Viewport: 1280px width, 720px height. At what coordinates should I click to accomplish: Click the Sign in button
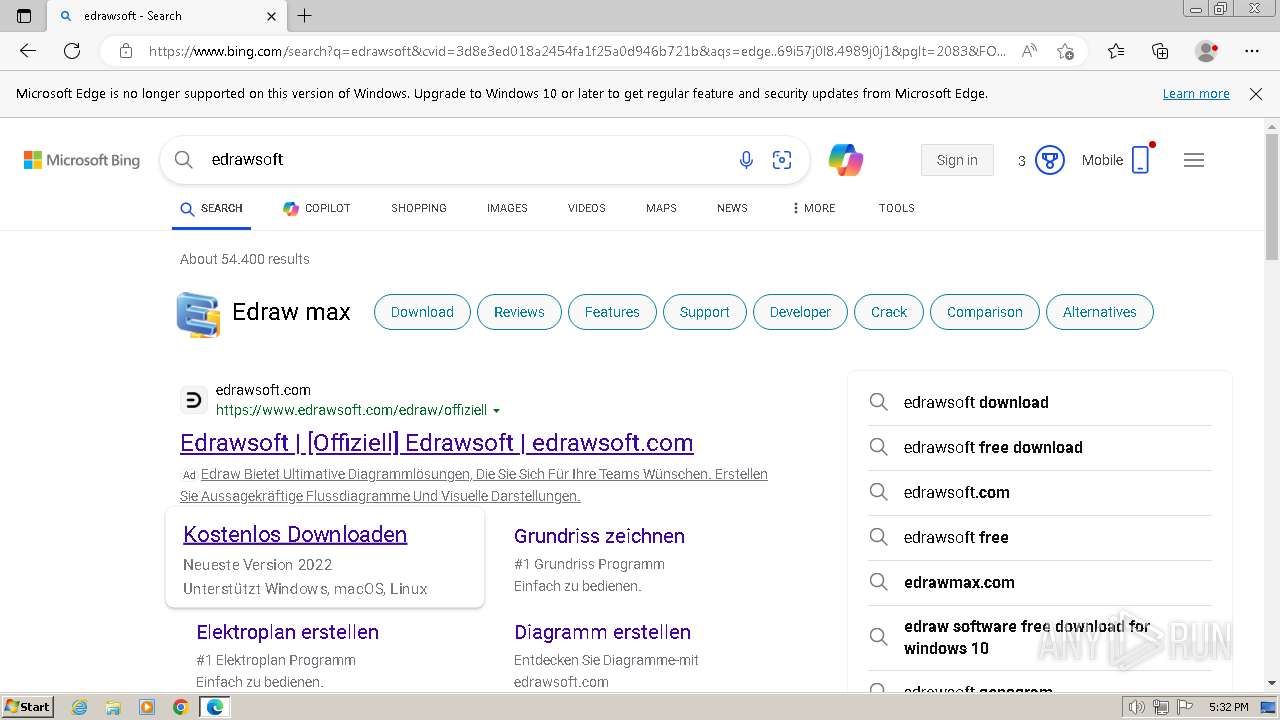click(x=957, y=160)
